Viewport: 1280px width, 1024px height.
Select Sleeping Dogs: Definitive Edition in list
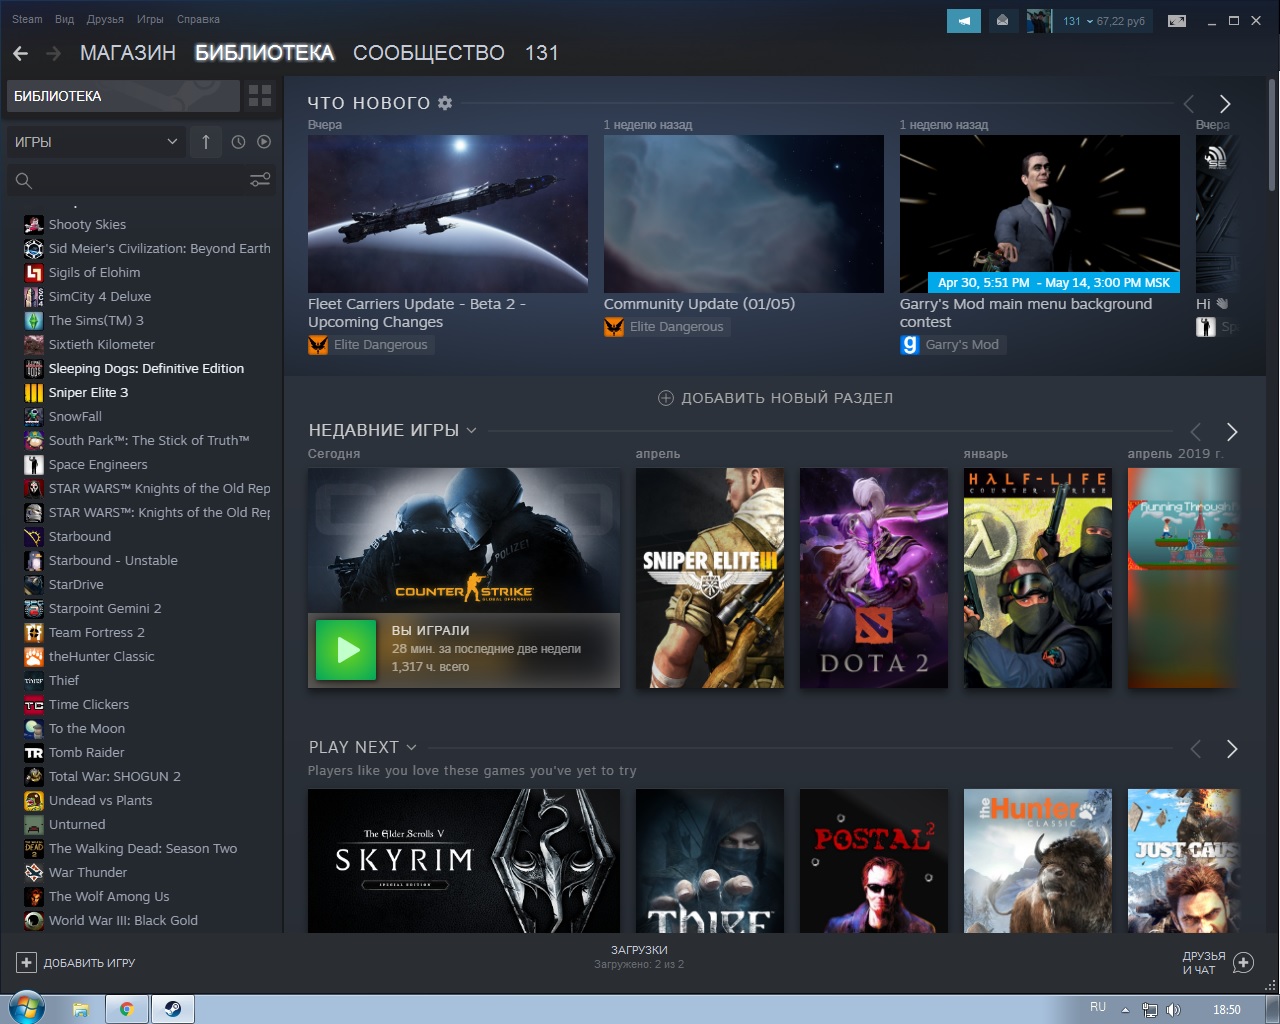pyautogui.click(x=146, y=368)
